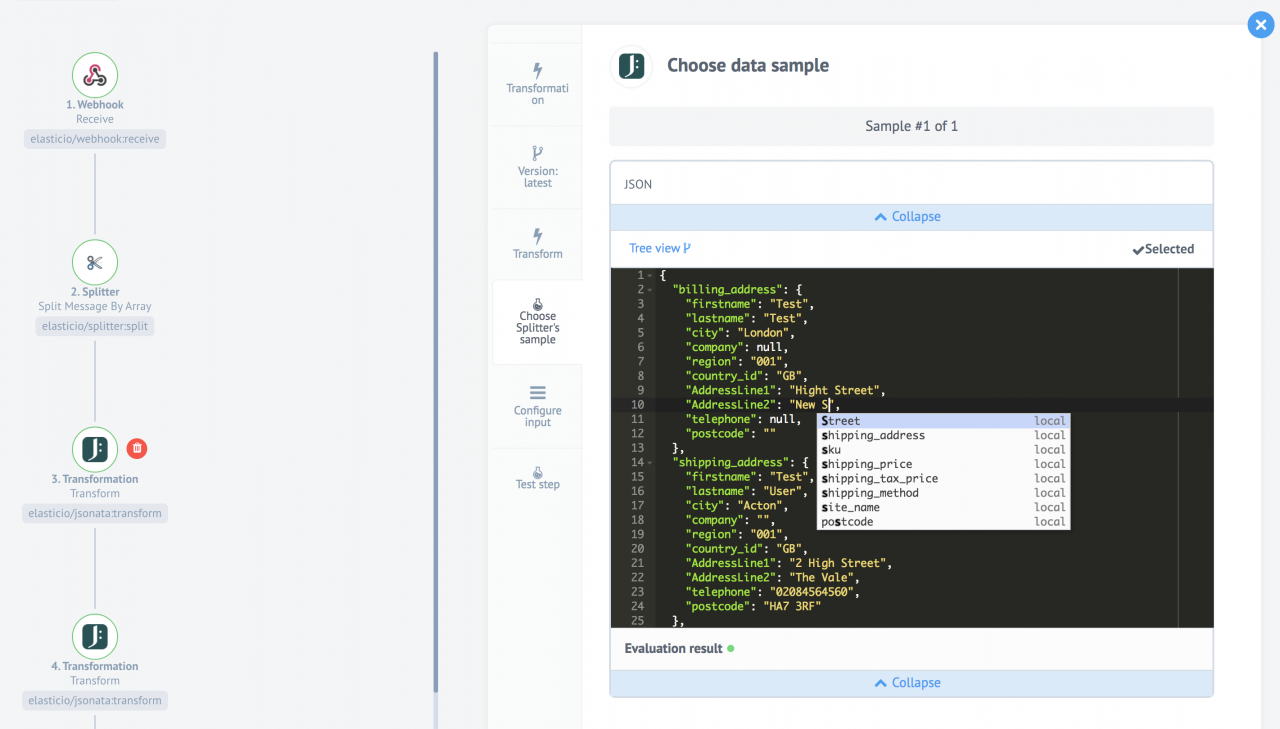Image resolution: width=1280 pixels, height=729 pixels.
Task: Open the Test step tab
Action: (x=538, y=476)
